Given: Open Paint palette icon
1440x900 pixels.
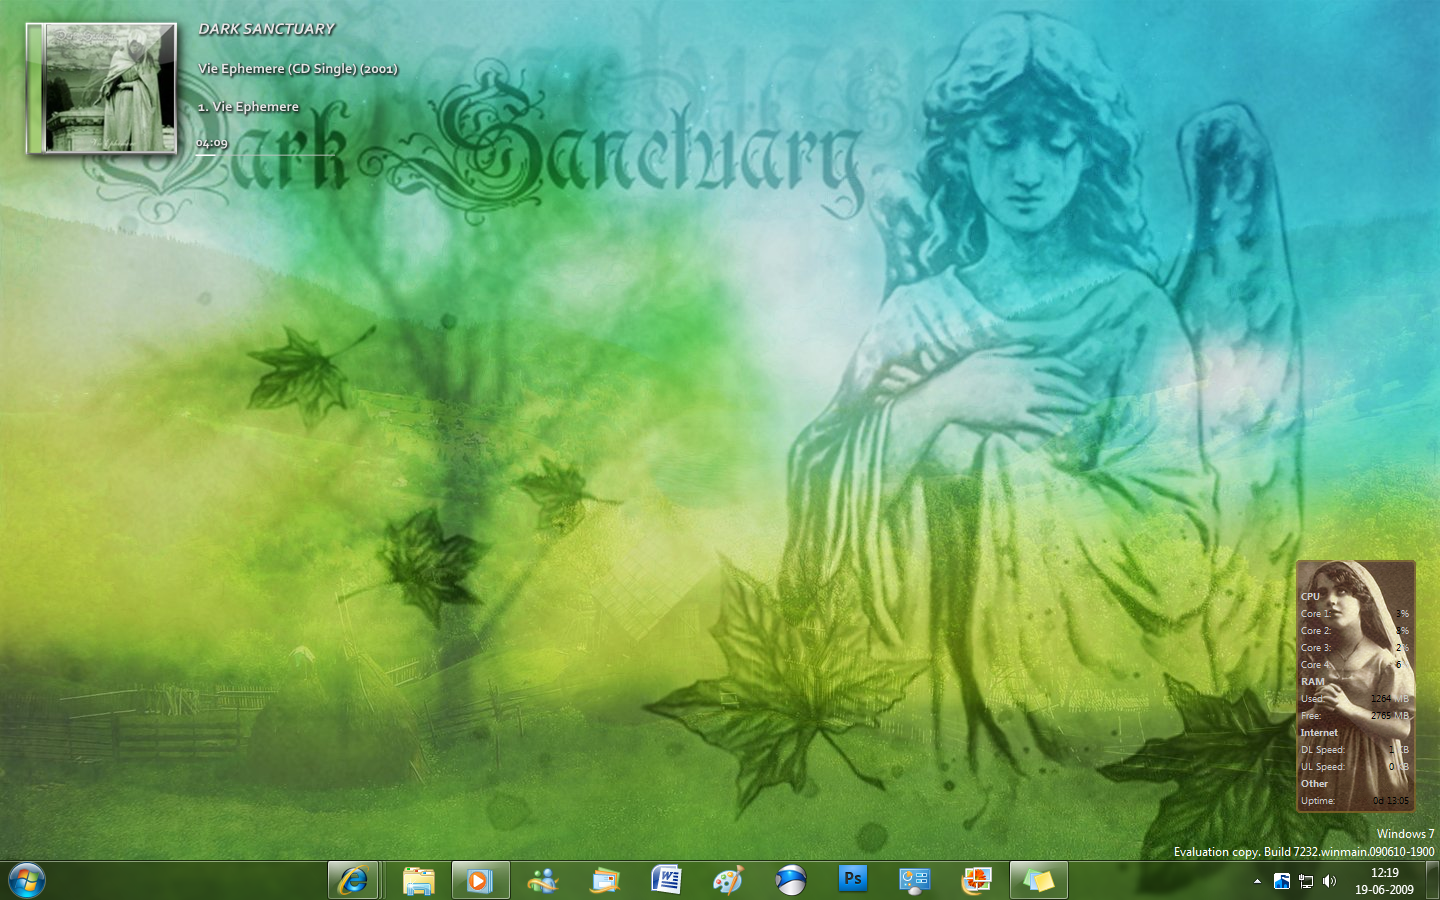Looking at the screenshot, I should click(729, 880).
